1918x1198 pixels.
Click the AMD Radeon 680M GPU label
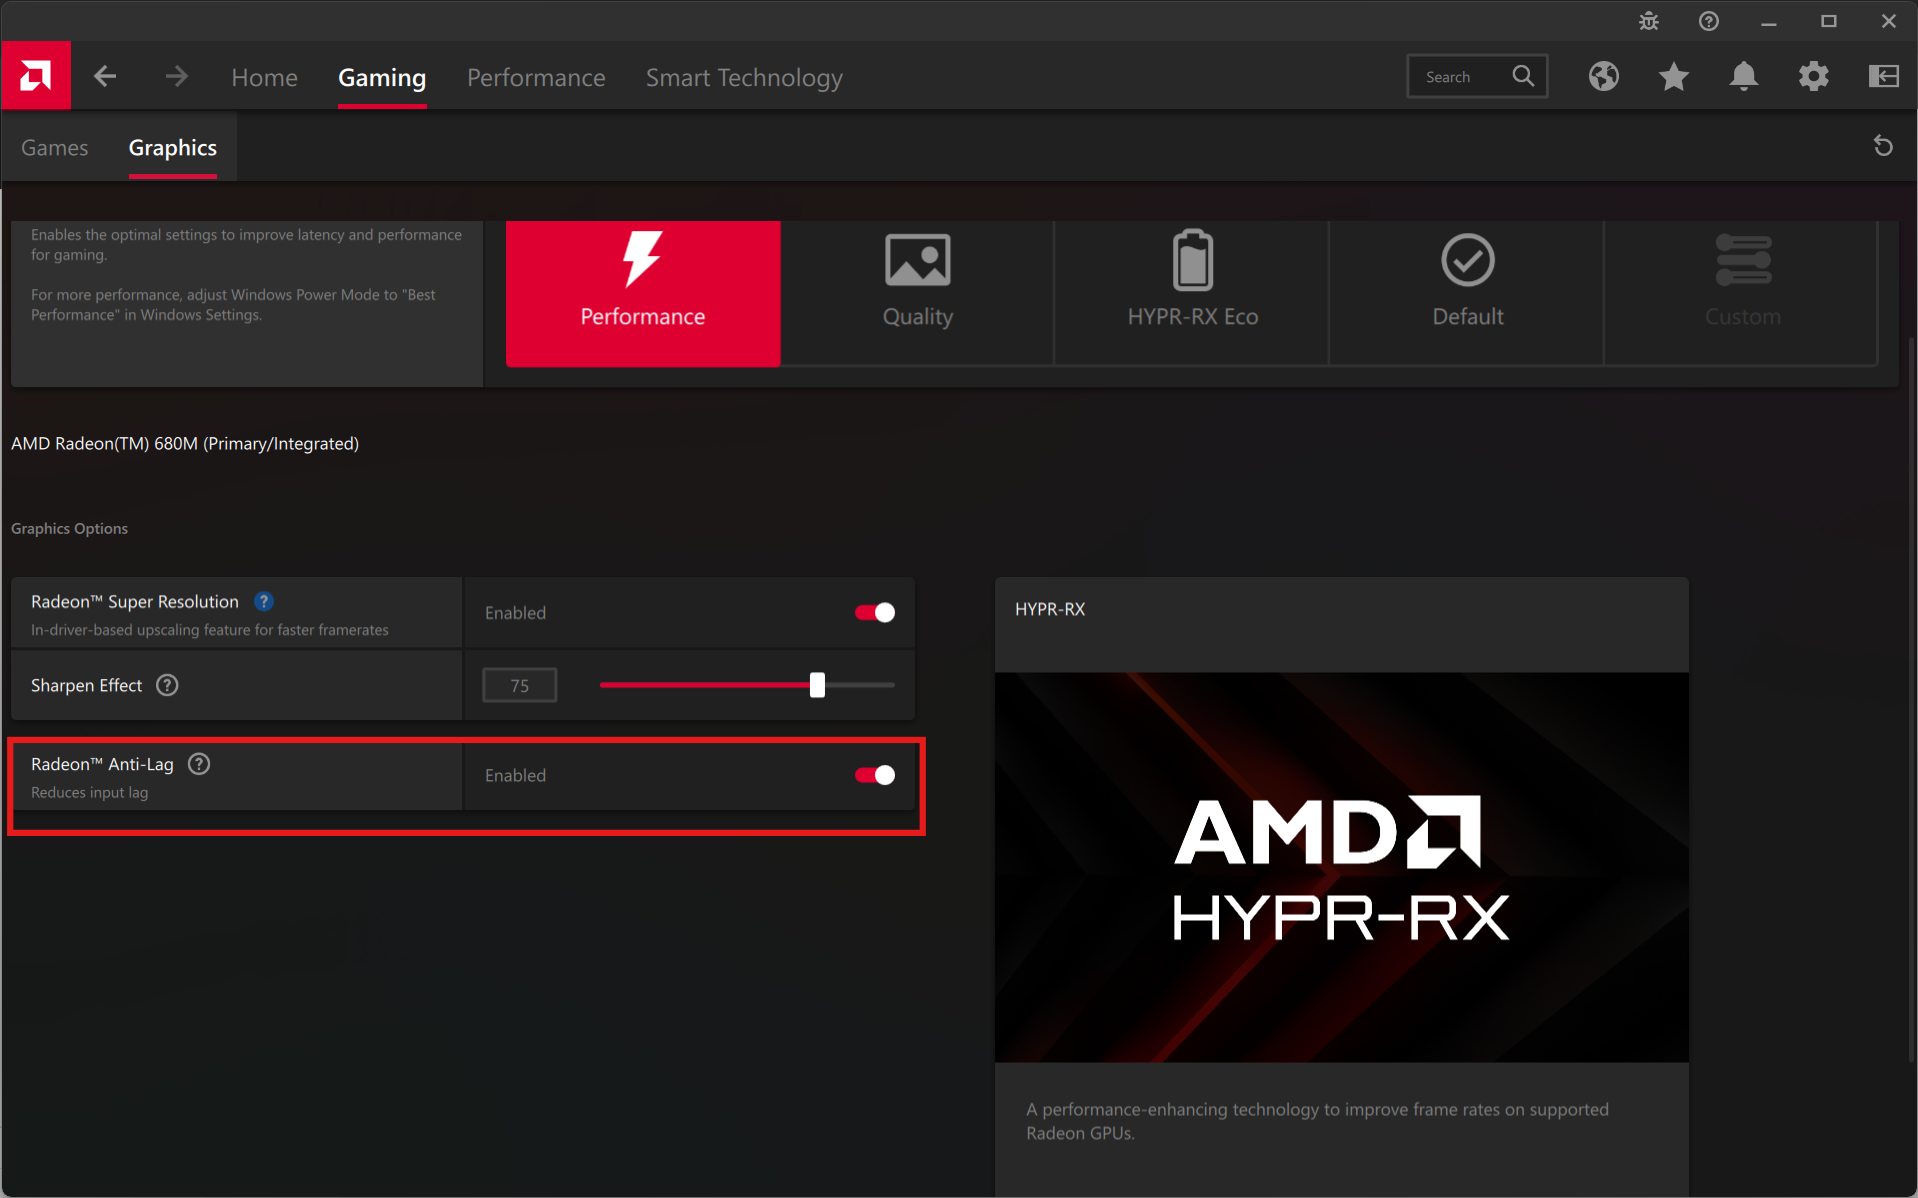click(x=185, y=443)
